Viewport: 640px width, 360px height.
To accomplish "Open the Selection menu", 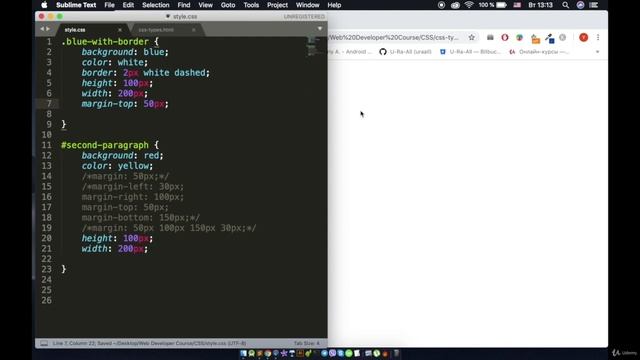I will [x=156, y=5].
